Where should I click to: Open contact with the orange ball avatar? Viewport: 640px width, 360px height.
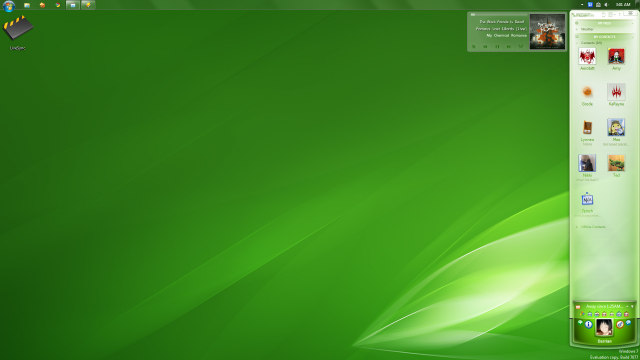click(587, 92)
